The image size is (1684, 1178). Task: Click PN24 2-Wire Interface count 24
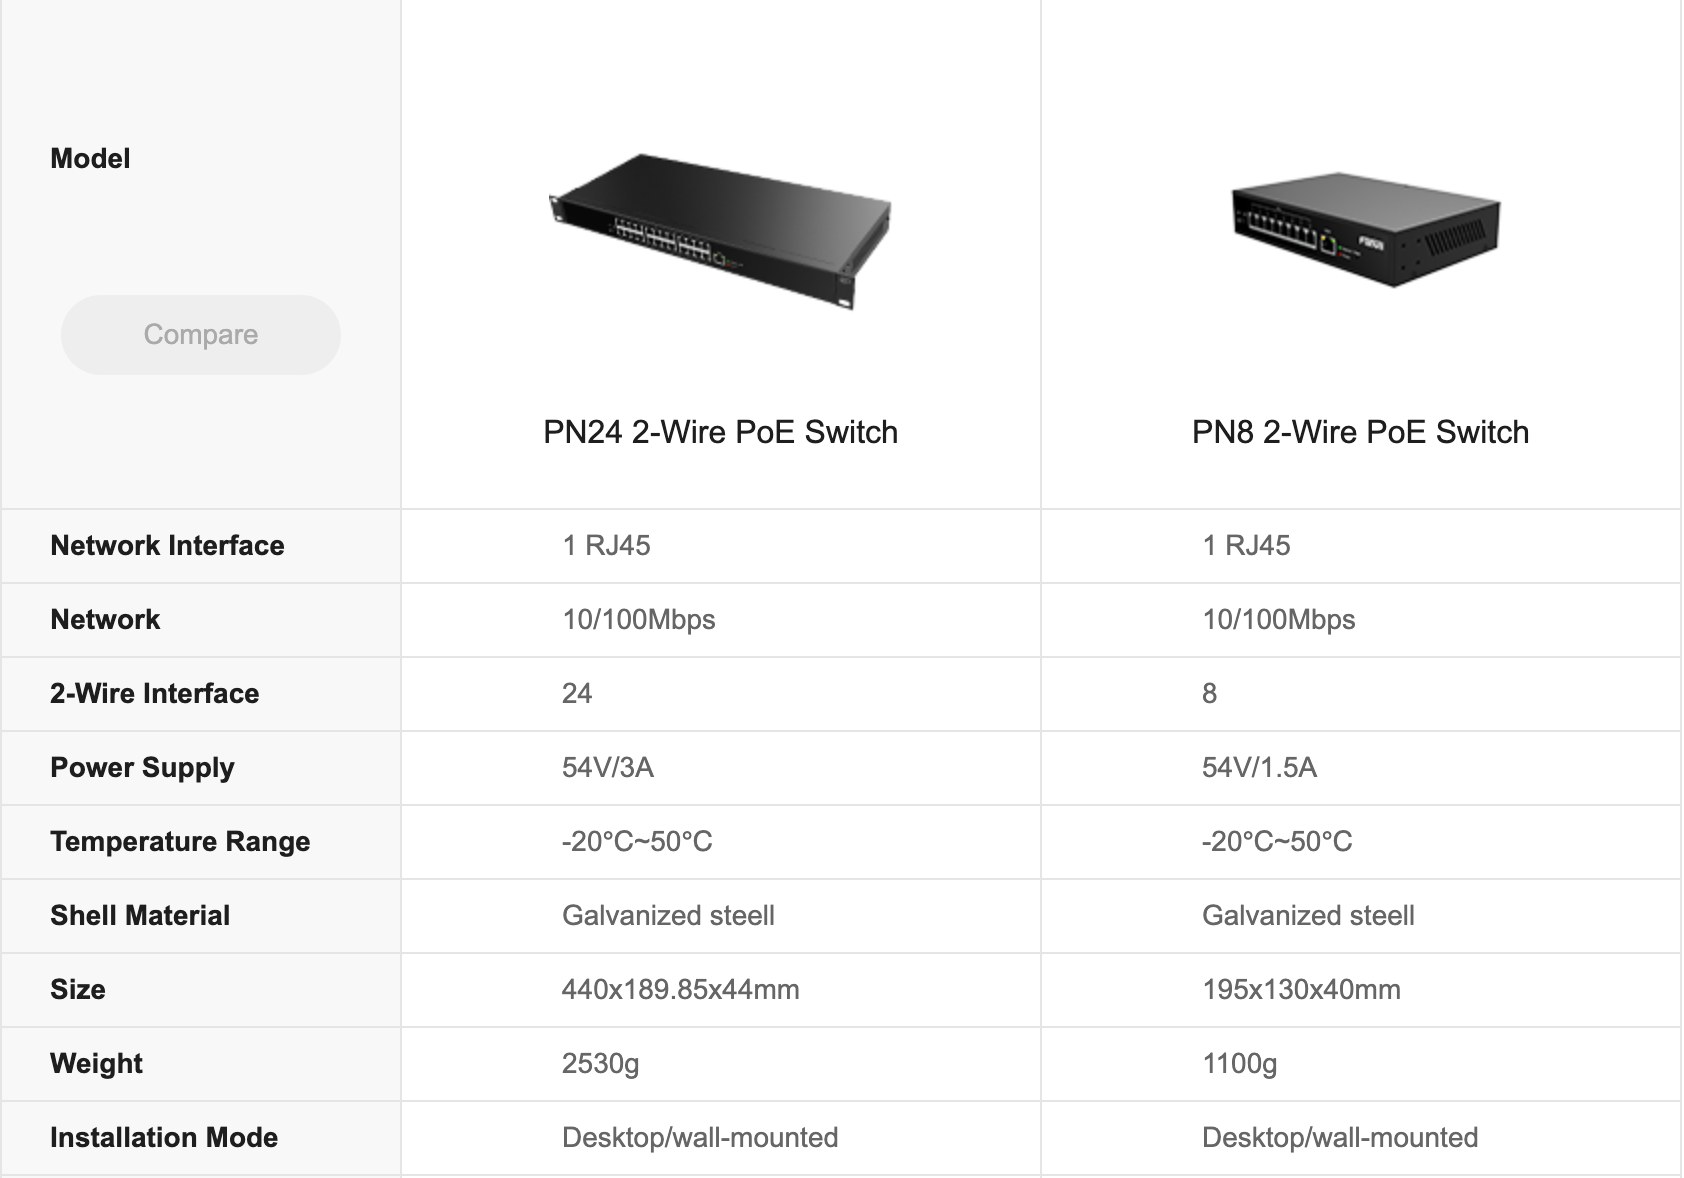pyautogui.click(x=577, y=693)
